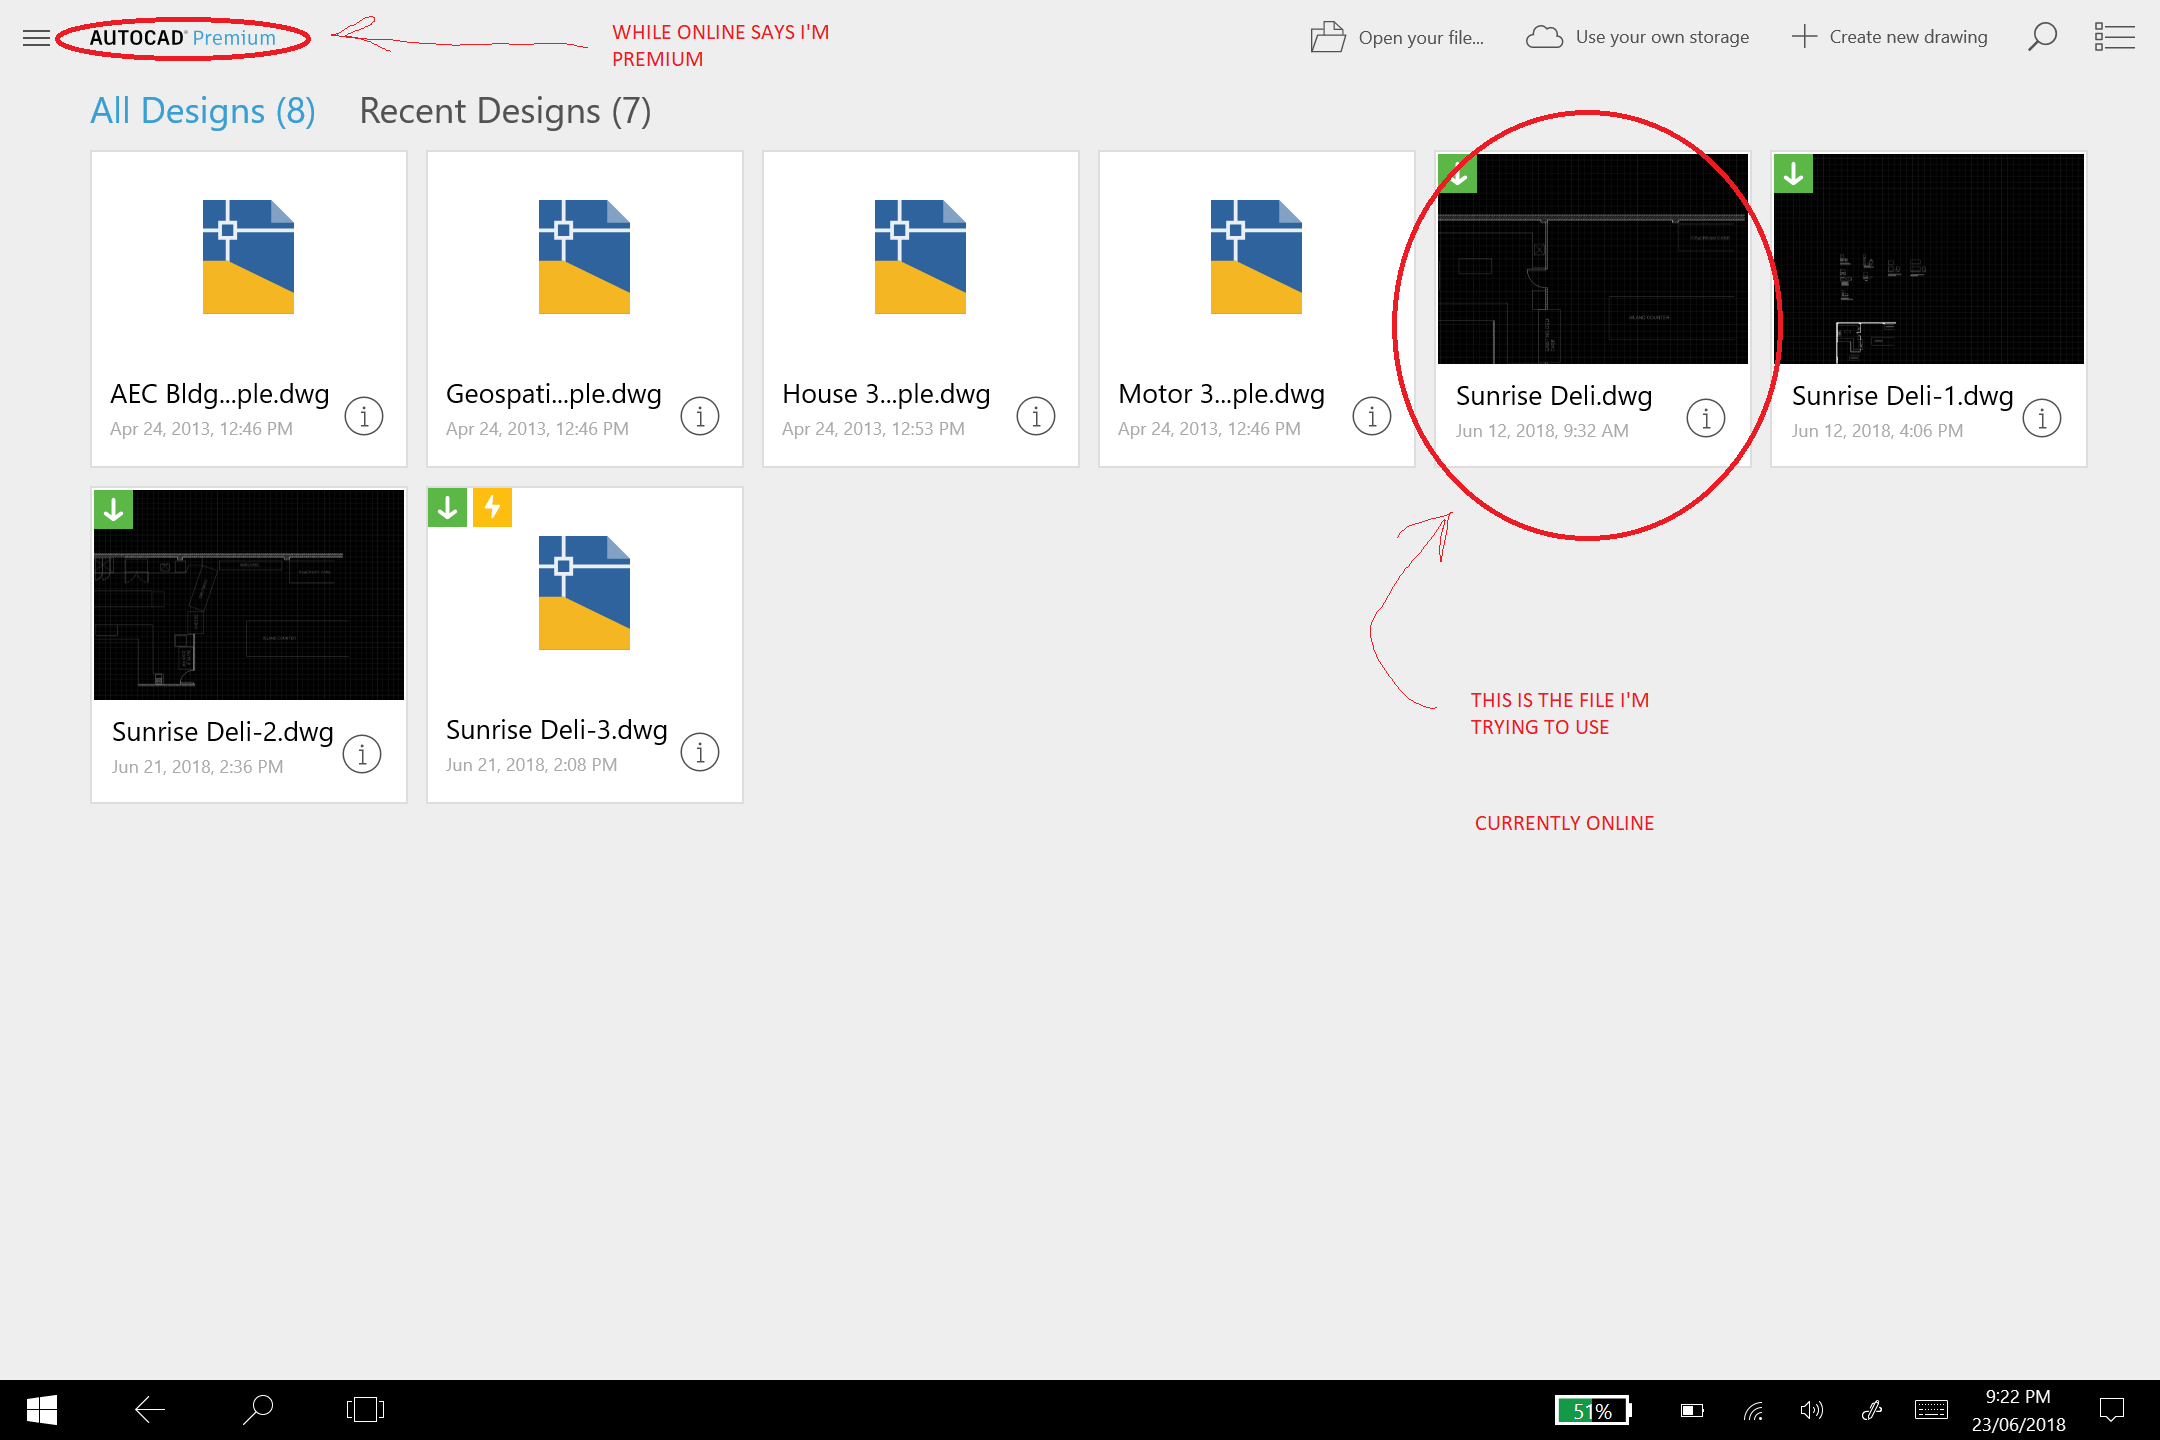Open the House 3...ple.dwg file icon

(920, 257)
